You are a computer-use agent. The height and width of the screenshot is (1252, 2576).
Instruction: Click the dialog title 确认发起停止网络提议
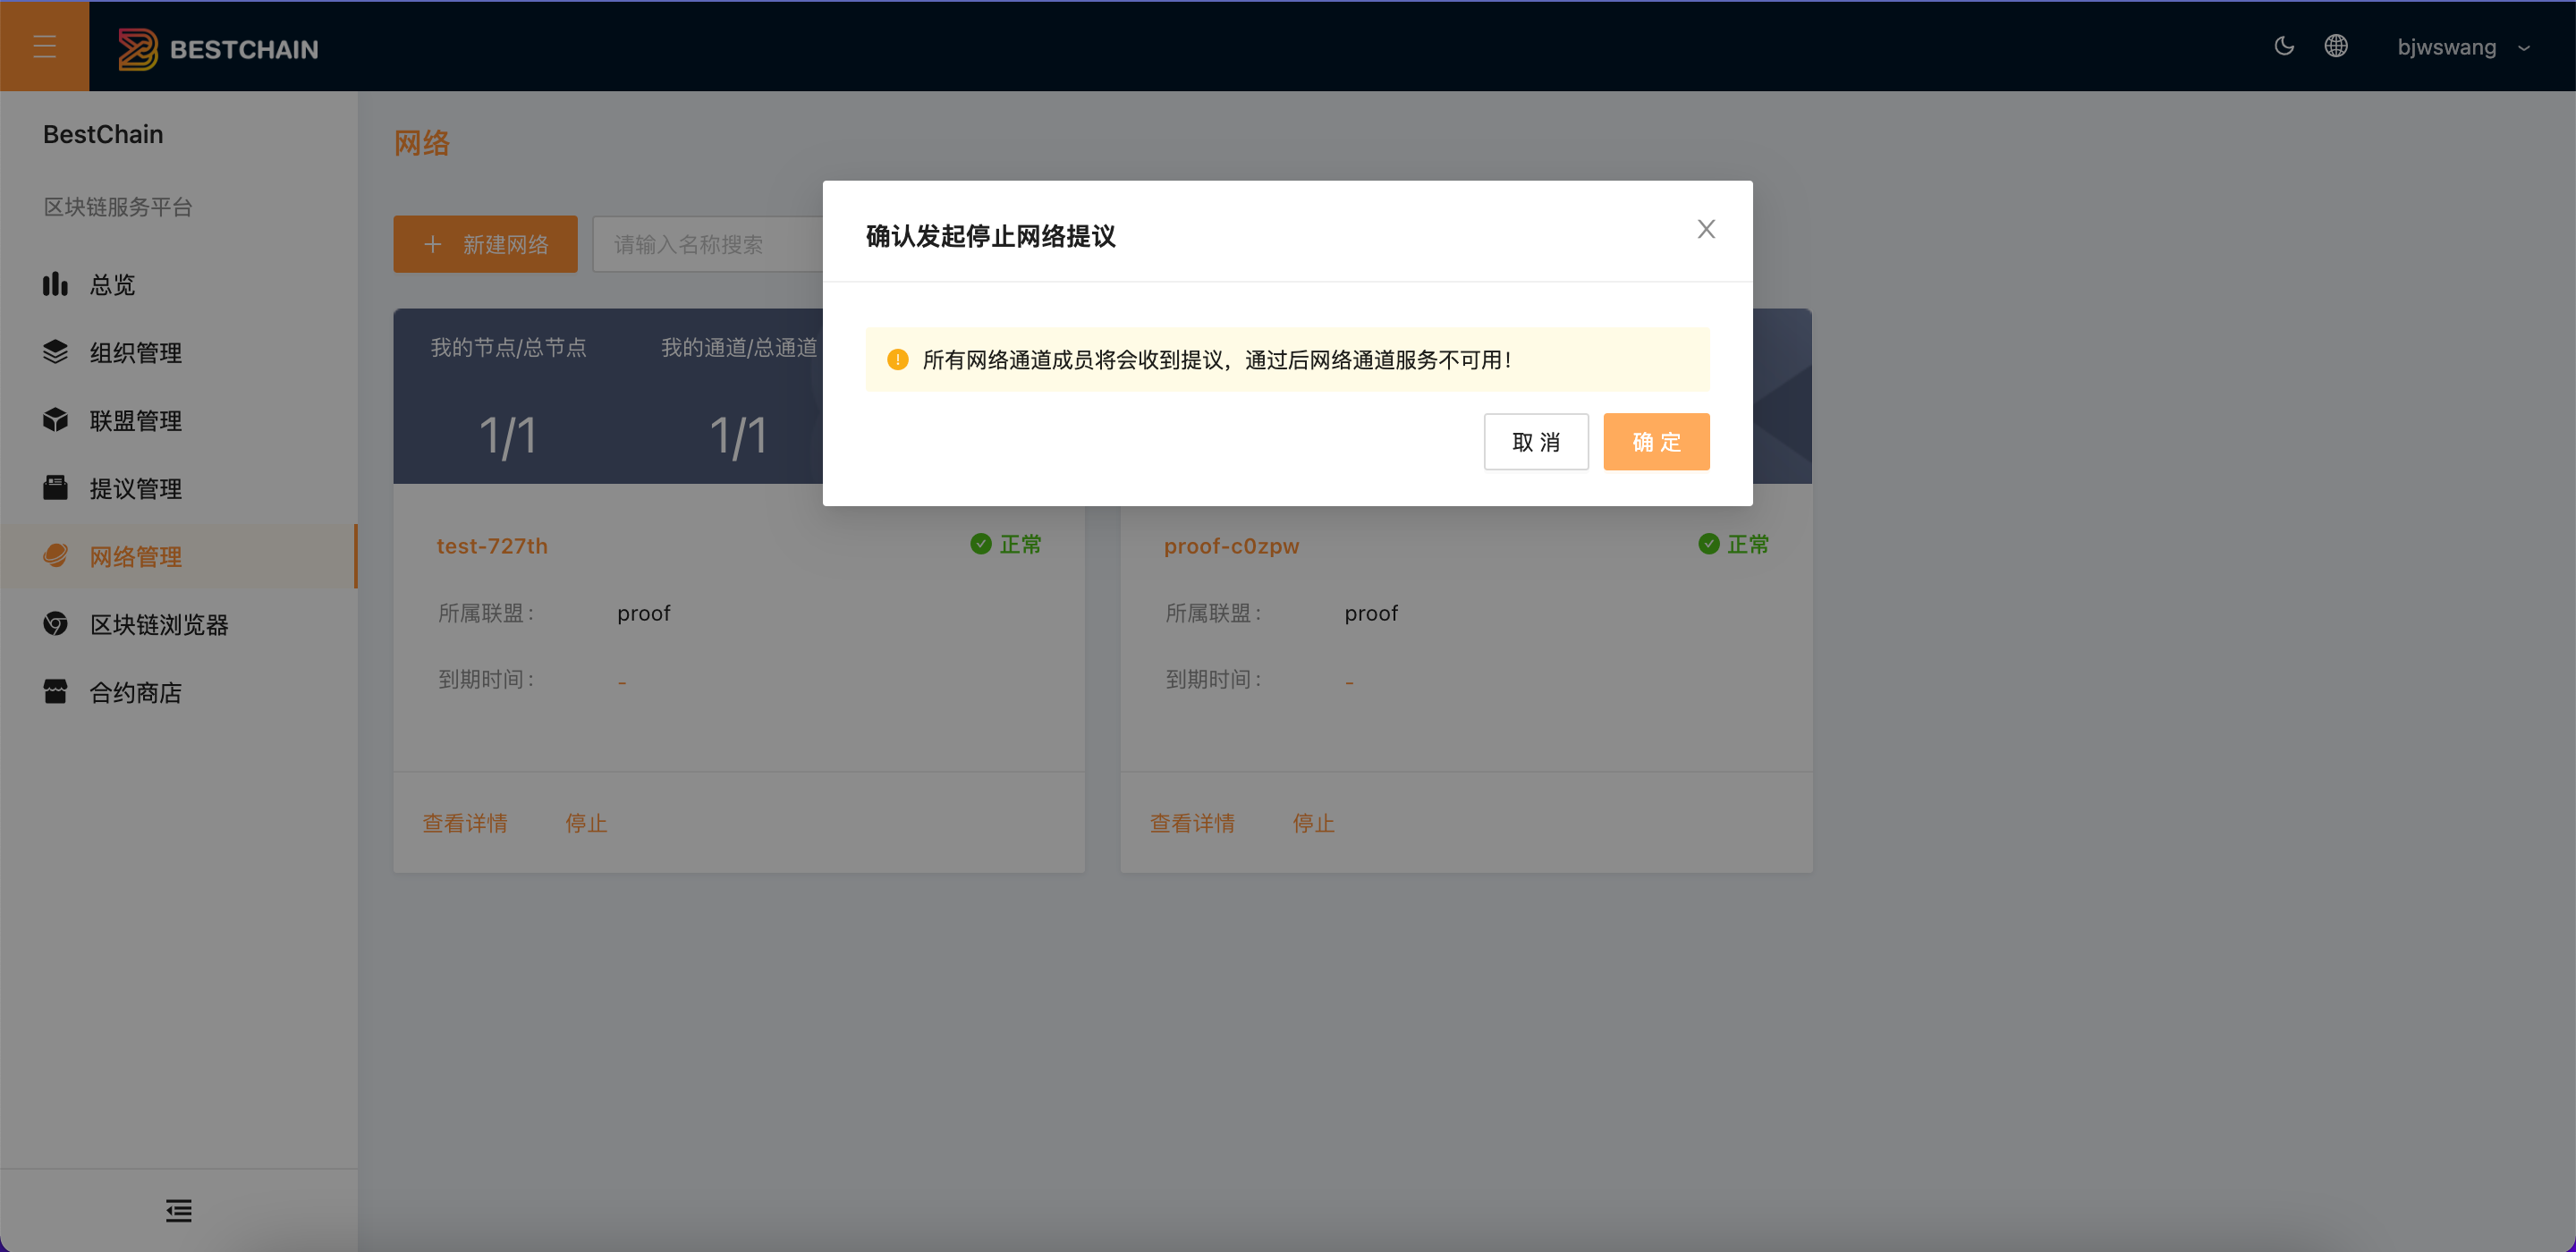[990, 237]
